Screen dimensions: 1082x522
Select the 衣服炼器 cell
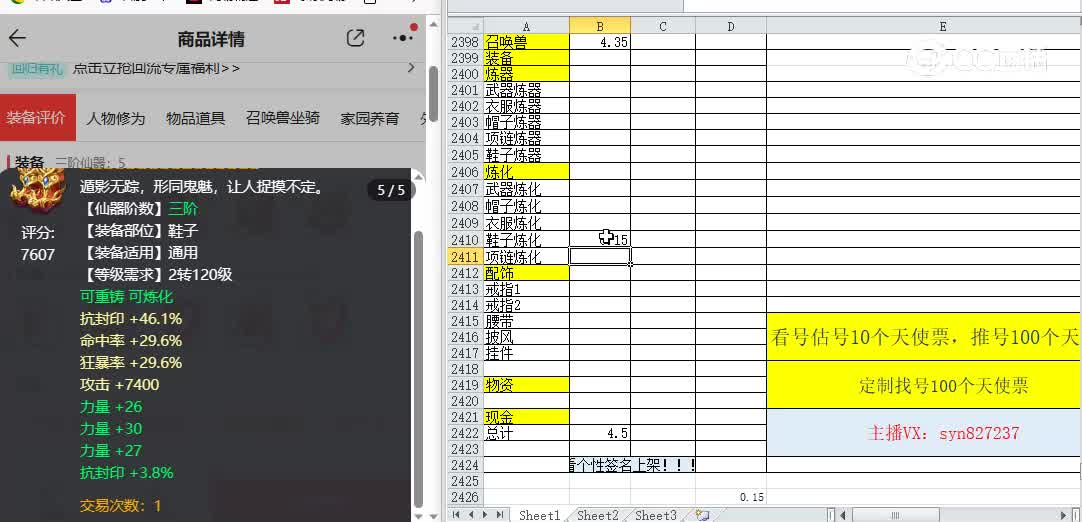pyautogui.click(x=527, y=106)
